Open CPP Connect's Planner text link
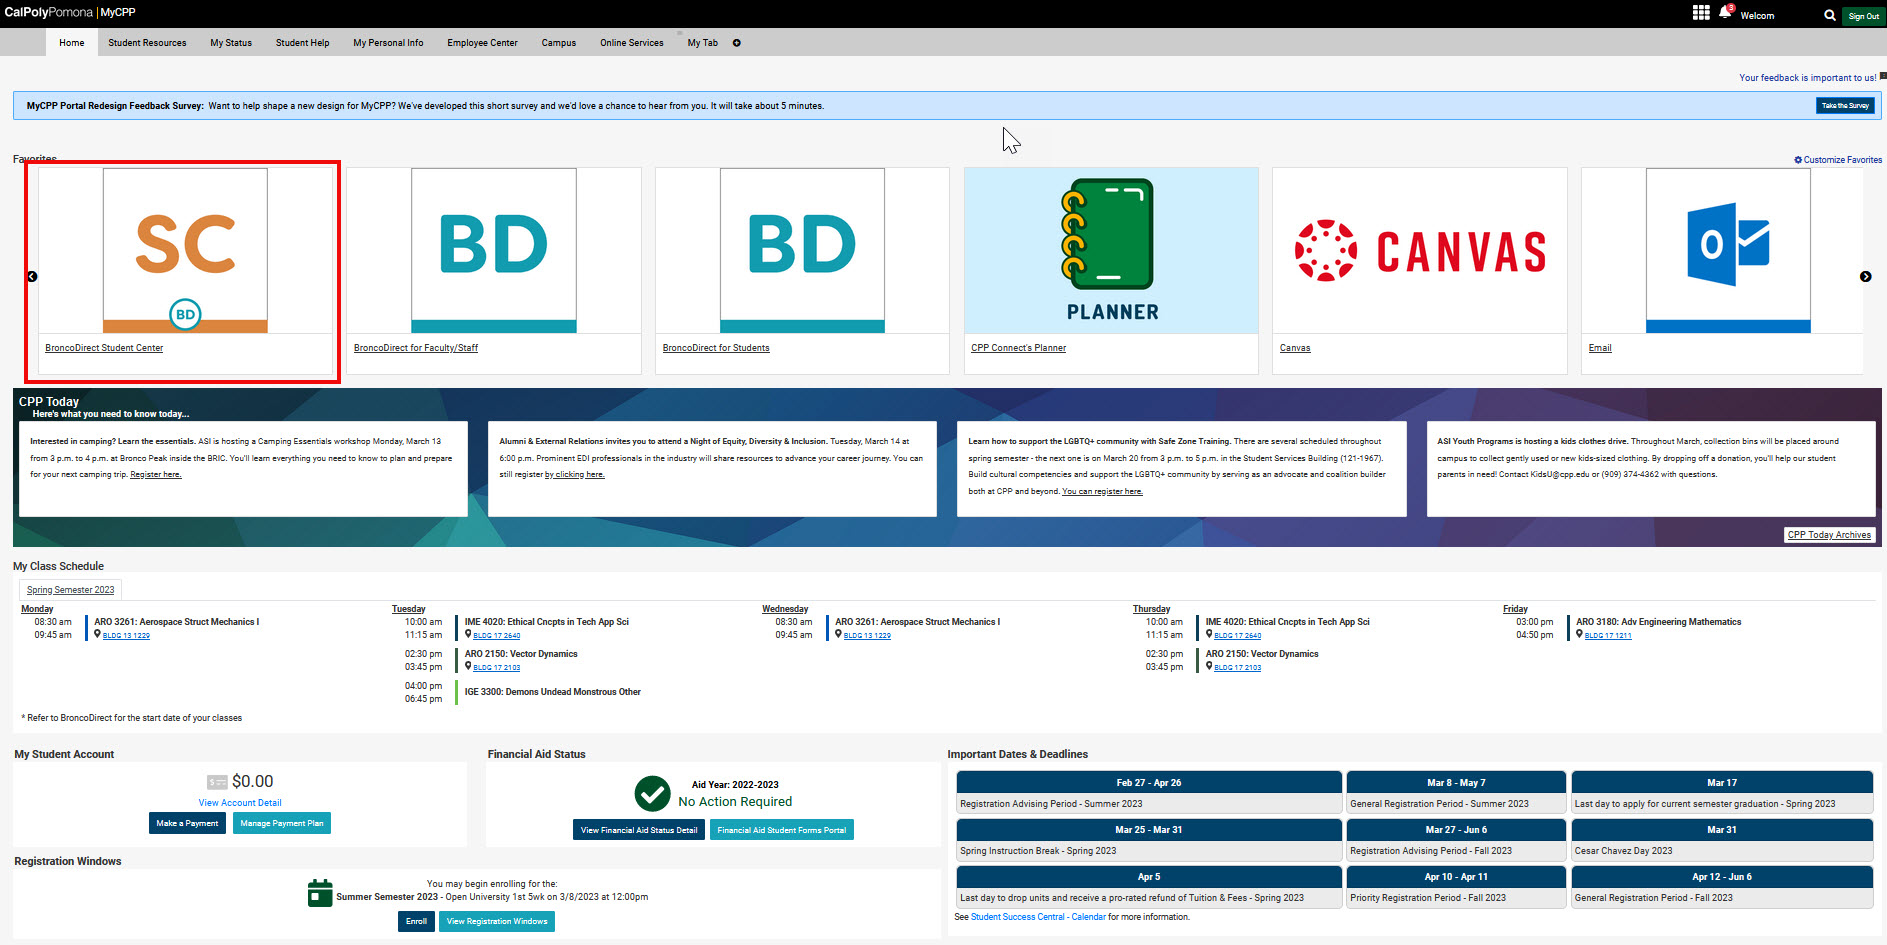1887x945 pixels. [x=1018, y=348]
